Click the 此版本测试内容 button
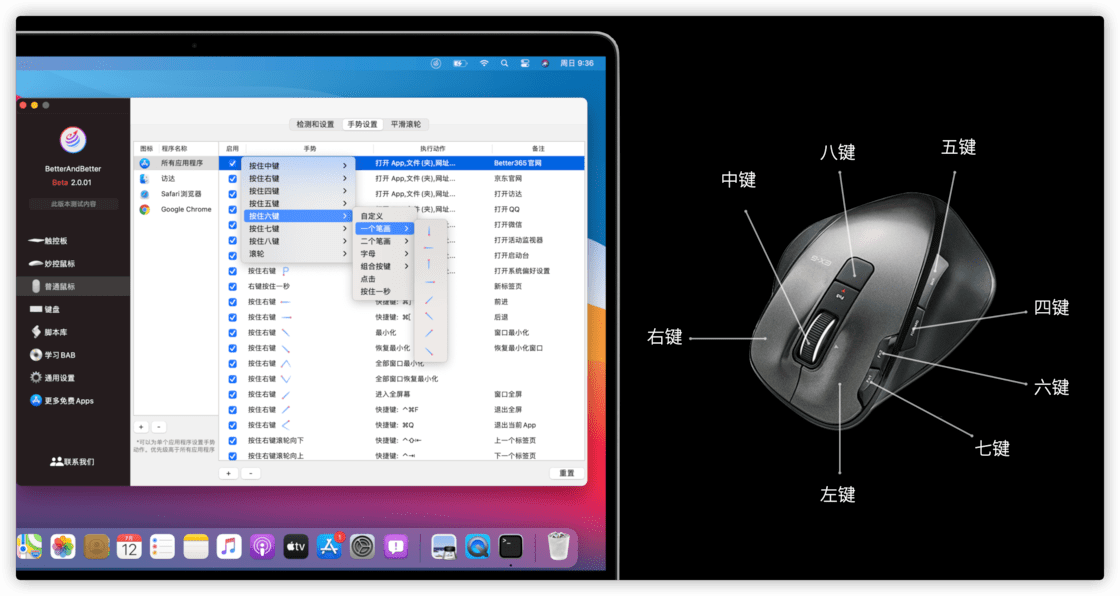 coord(73,204)
